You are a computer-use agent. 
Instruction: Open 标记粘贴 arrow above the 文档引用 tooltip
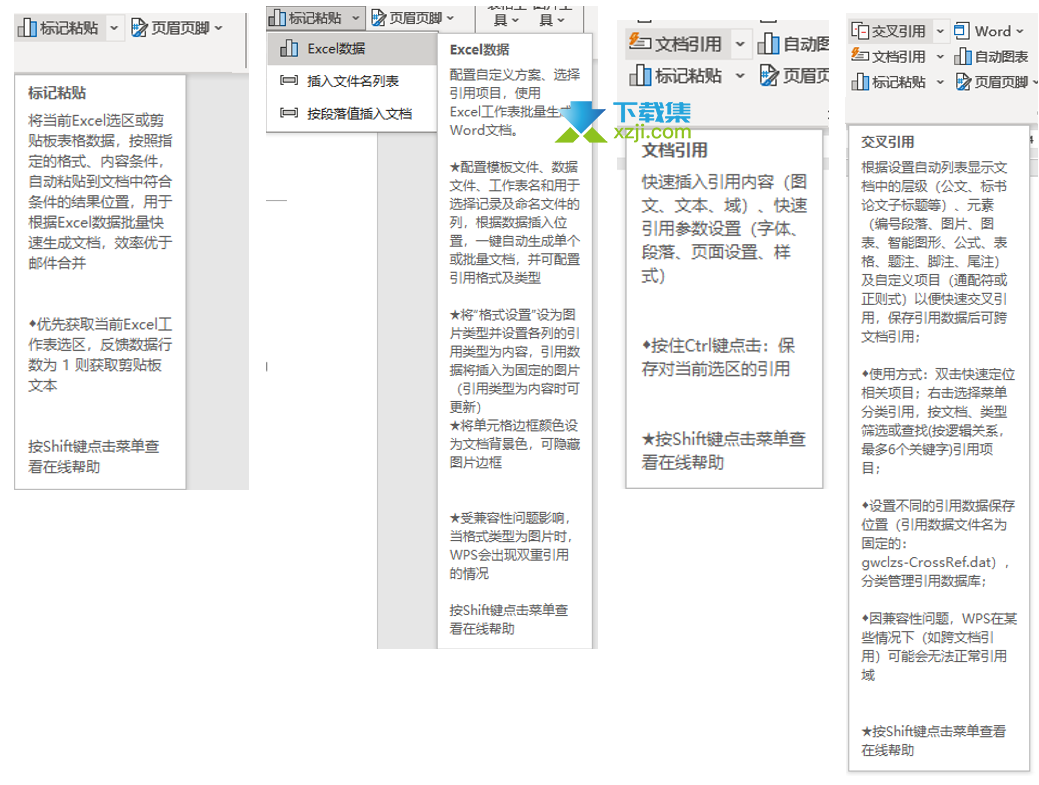click(740, 76)
